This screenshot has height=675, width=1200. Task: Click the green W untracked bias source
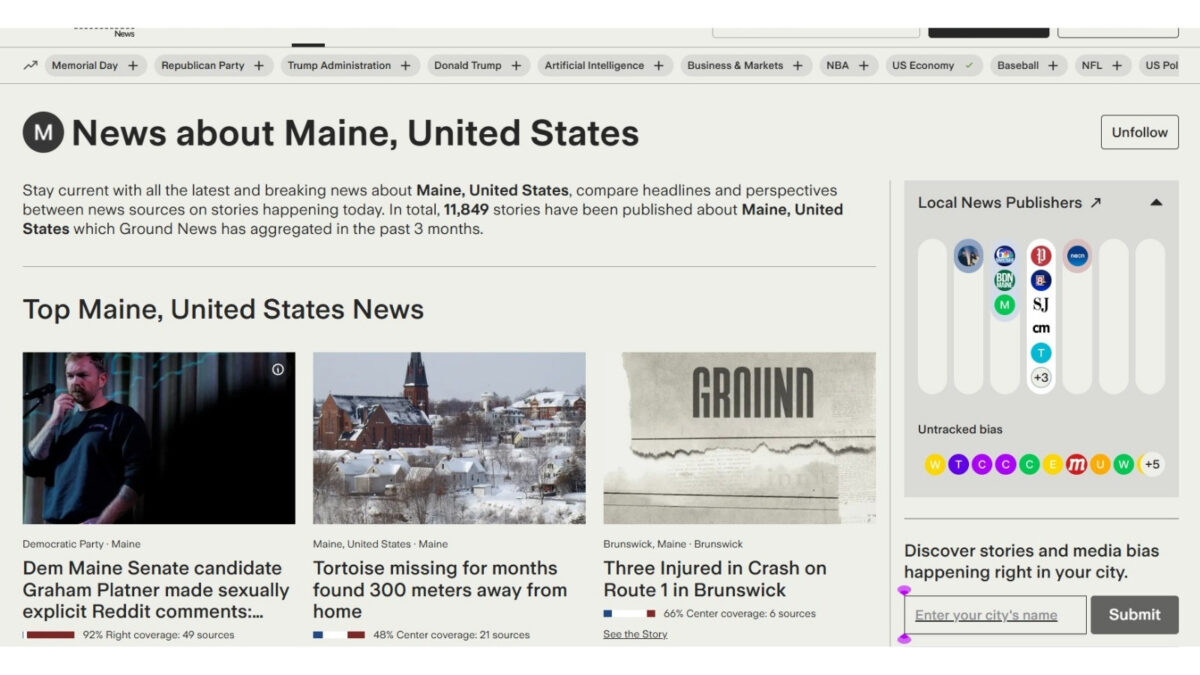pos(1123,464)
